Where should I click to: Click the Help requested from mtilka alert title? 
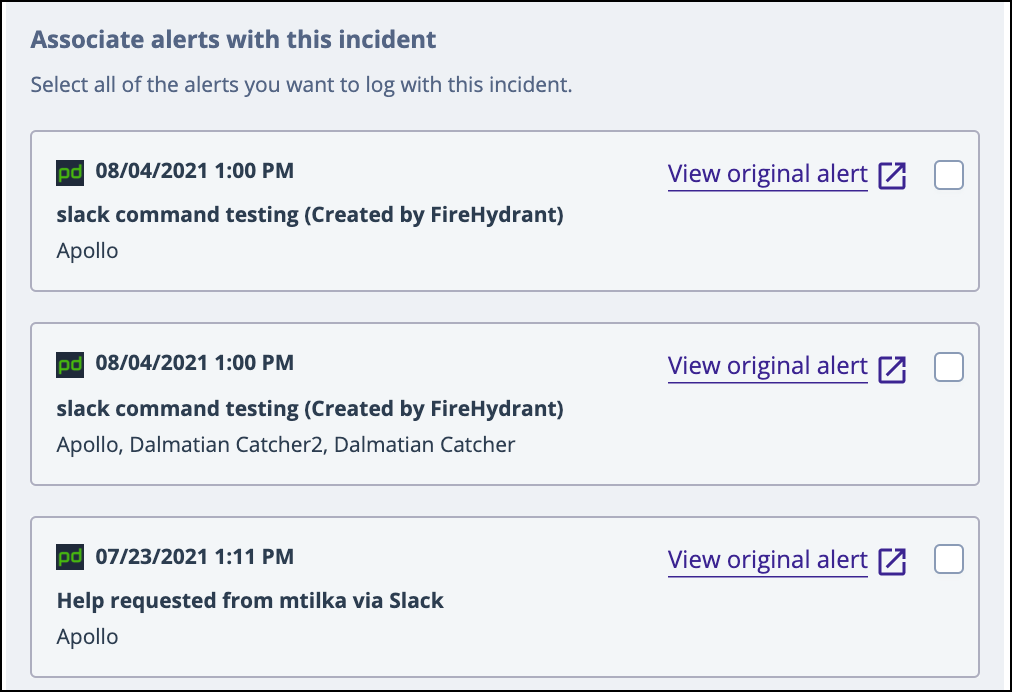(x=249, y=600)
